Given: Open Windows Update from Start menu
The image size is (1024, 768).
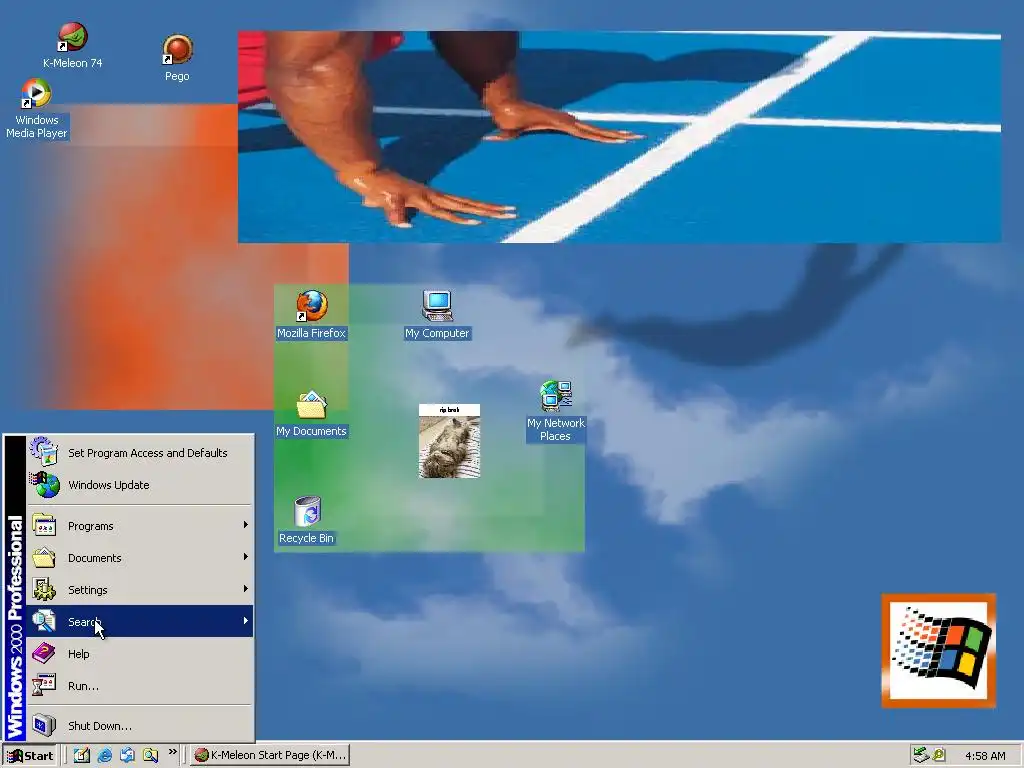Looking at the screenshot, I should (140, 485).
